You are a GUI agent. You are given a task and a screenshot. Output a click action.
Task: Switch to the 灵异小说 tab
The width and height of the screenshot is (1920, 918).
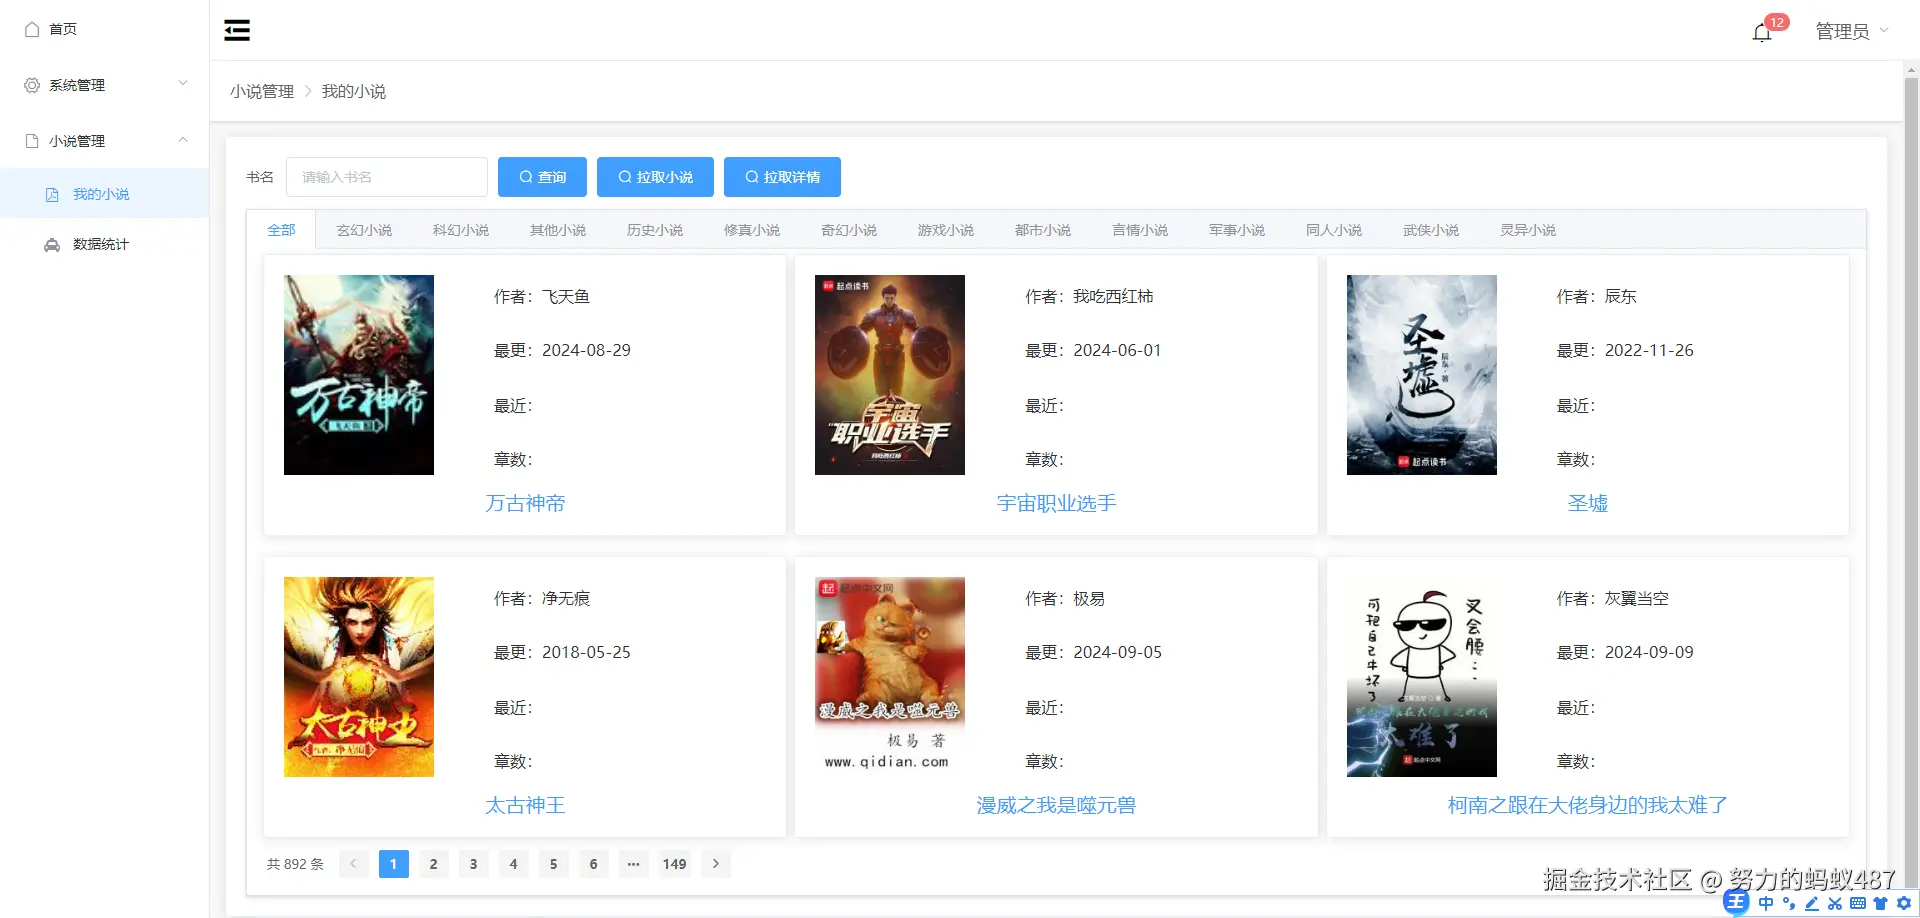pos(1528,230)
